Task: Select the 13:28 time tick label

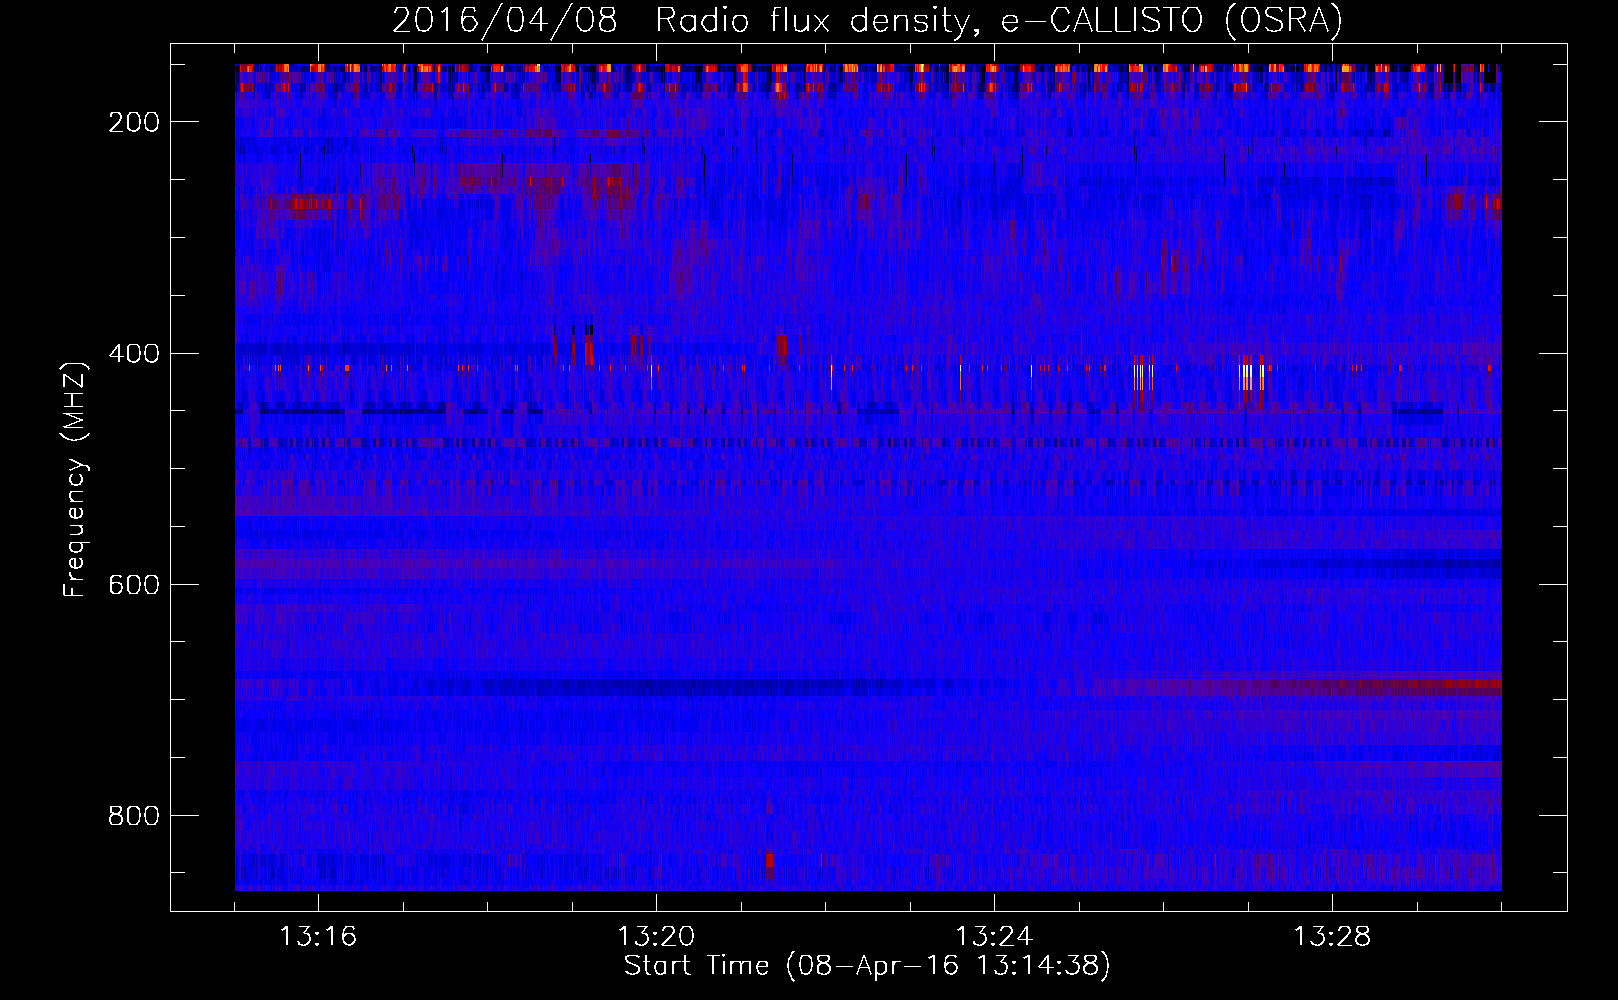Action: tap(1332, 937)
